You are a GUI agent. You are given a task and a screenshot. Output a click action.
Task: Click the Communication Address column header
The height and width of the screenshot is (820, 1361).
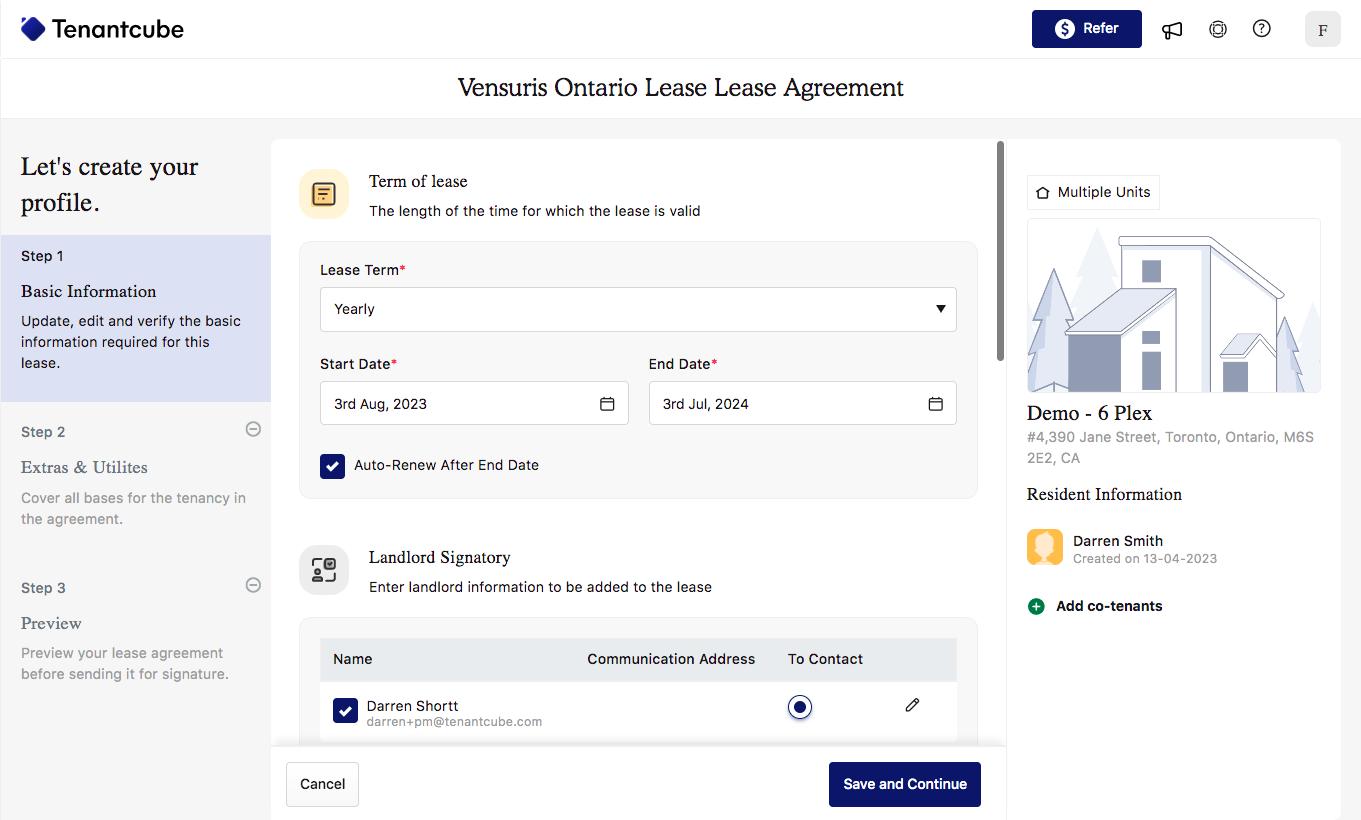(671, 659)
